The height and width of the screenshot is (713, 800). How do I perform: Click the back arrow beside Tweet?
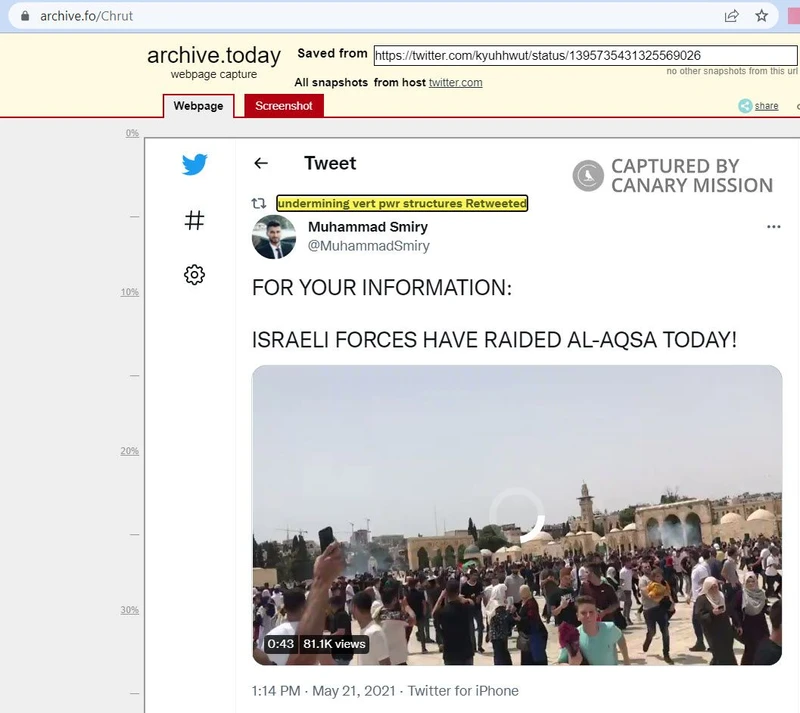(261, 164)
